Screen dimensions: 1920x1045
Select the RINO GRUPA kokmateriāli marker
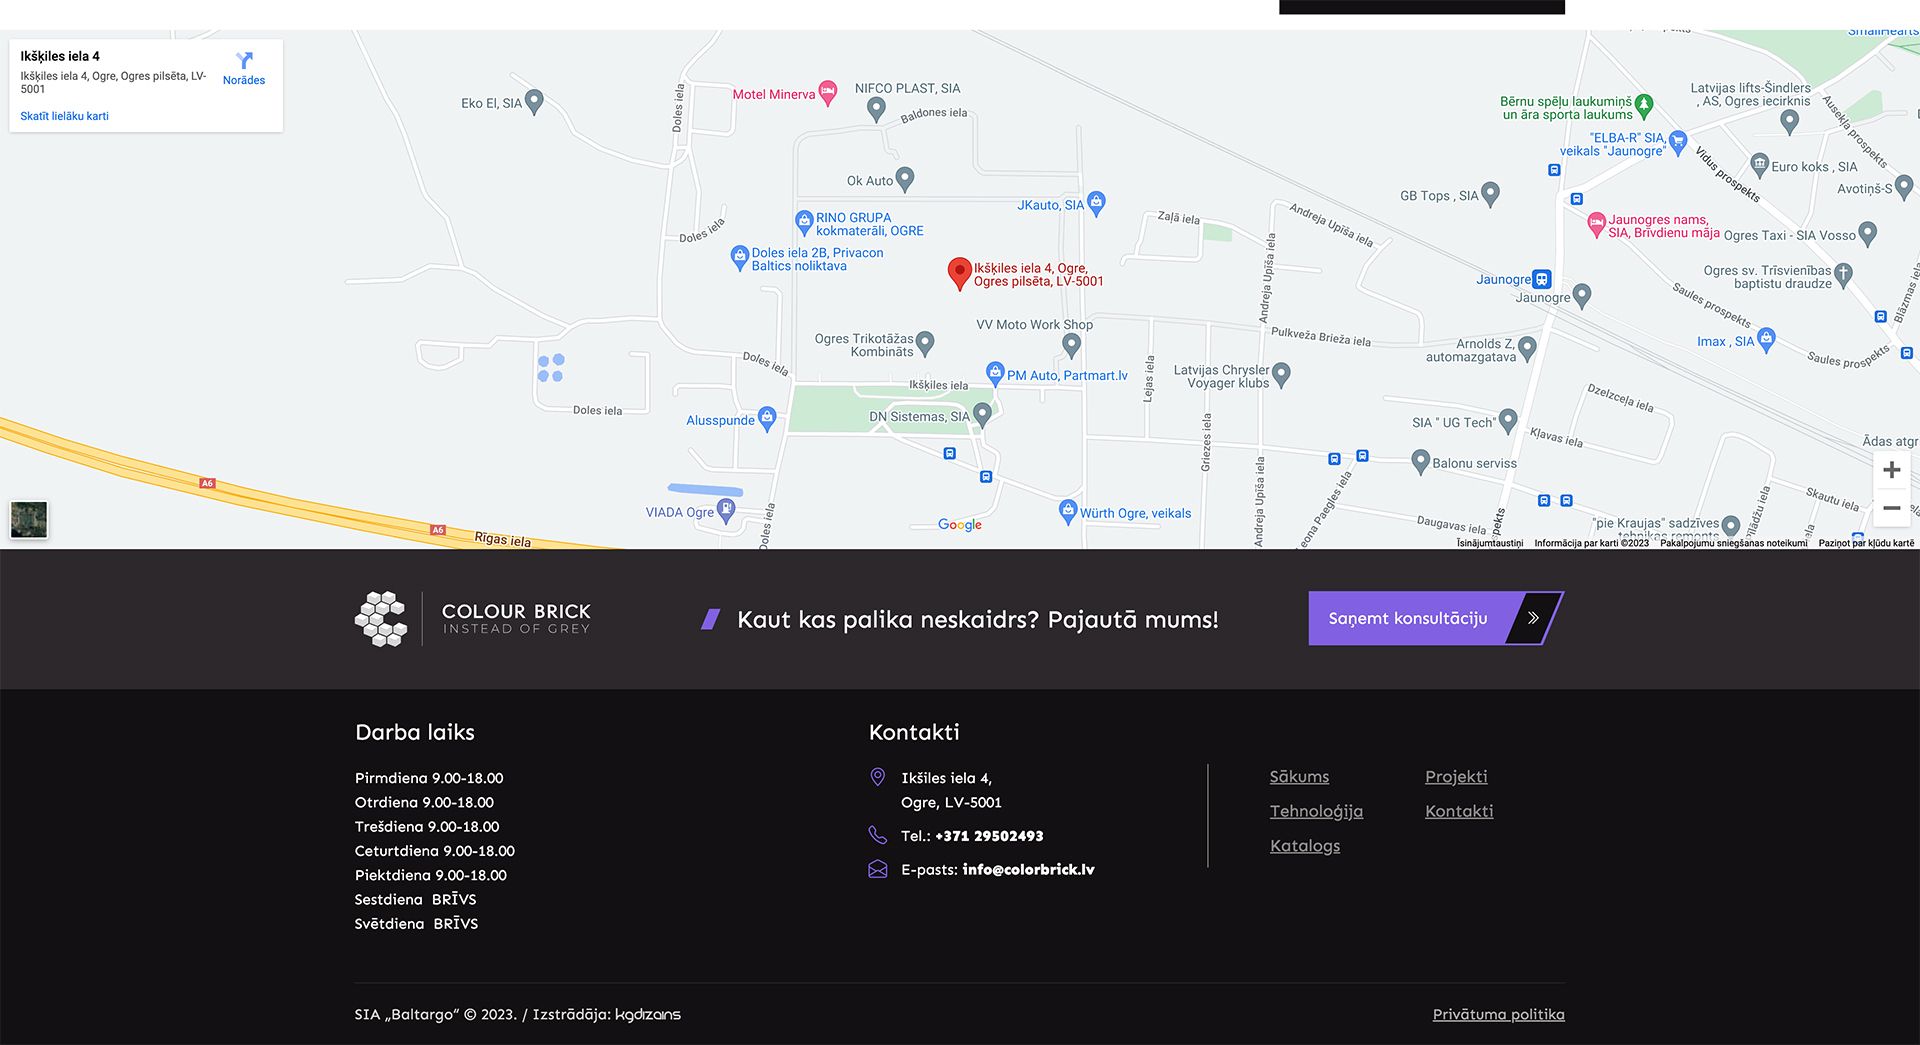804,222
